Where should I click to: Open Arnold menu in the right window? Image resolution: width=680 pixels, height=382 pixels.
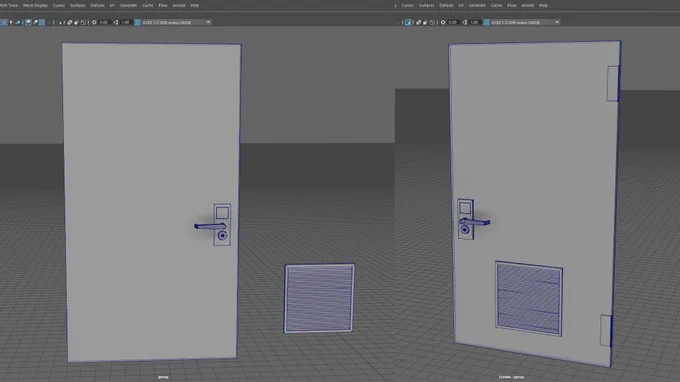pyautogui.click(x=527, y=5)
